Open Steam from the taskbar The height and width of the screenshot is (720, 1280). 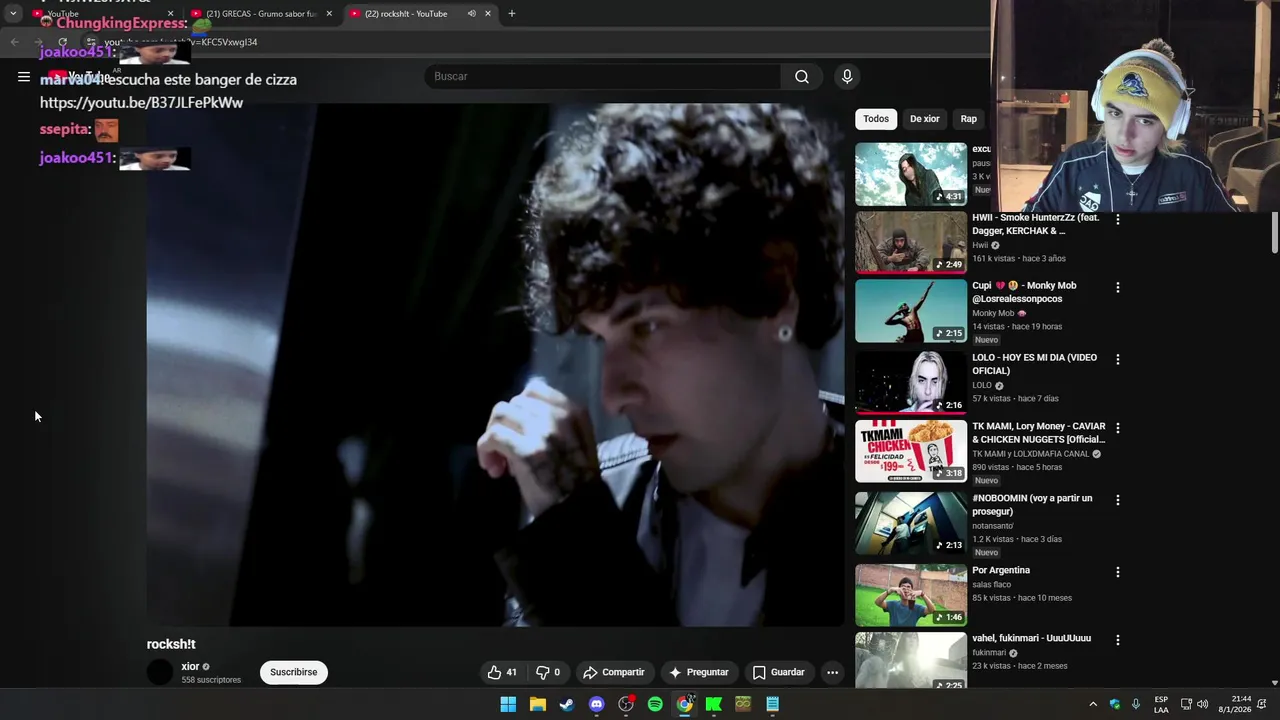click(567, 704)
